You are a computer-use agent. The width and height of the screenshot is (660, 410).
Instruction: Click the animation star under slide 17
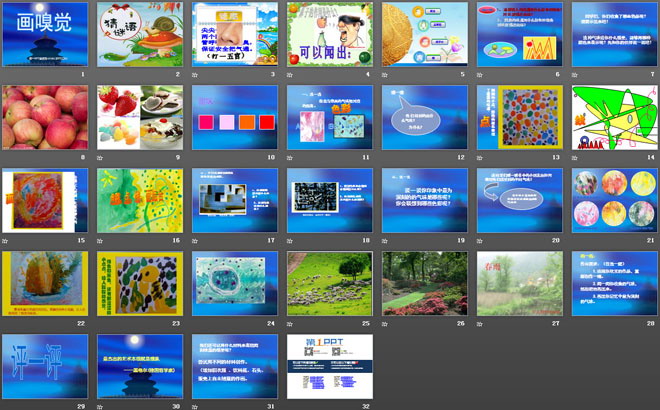click(195, 241)
